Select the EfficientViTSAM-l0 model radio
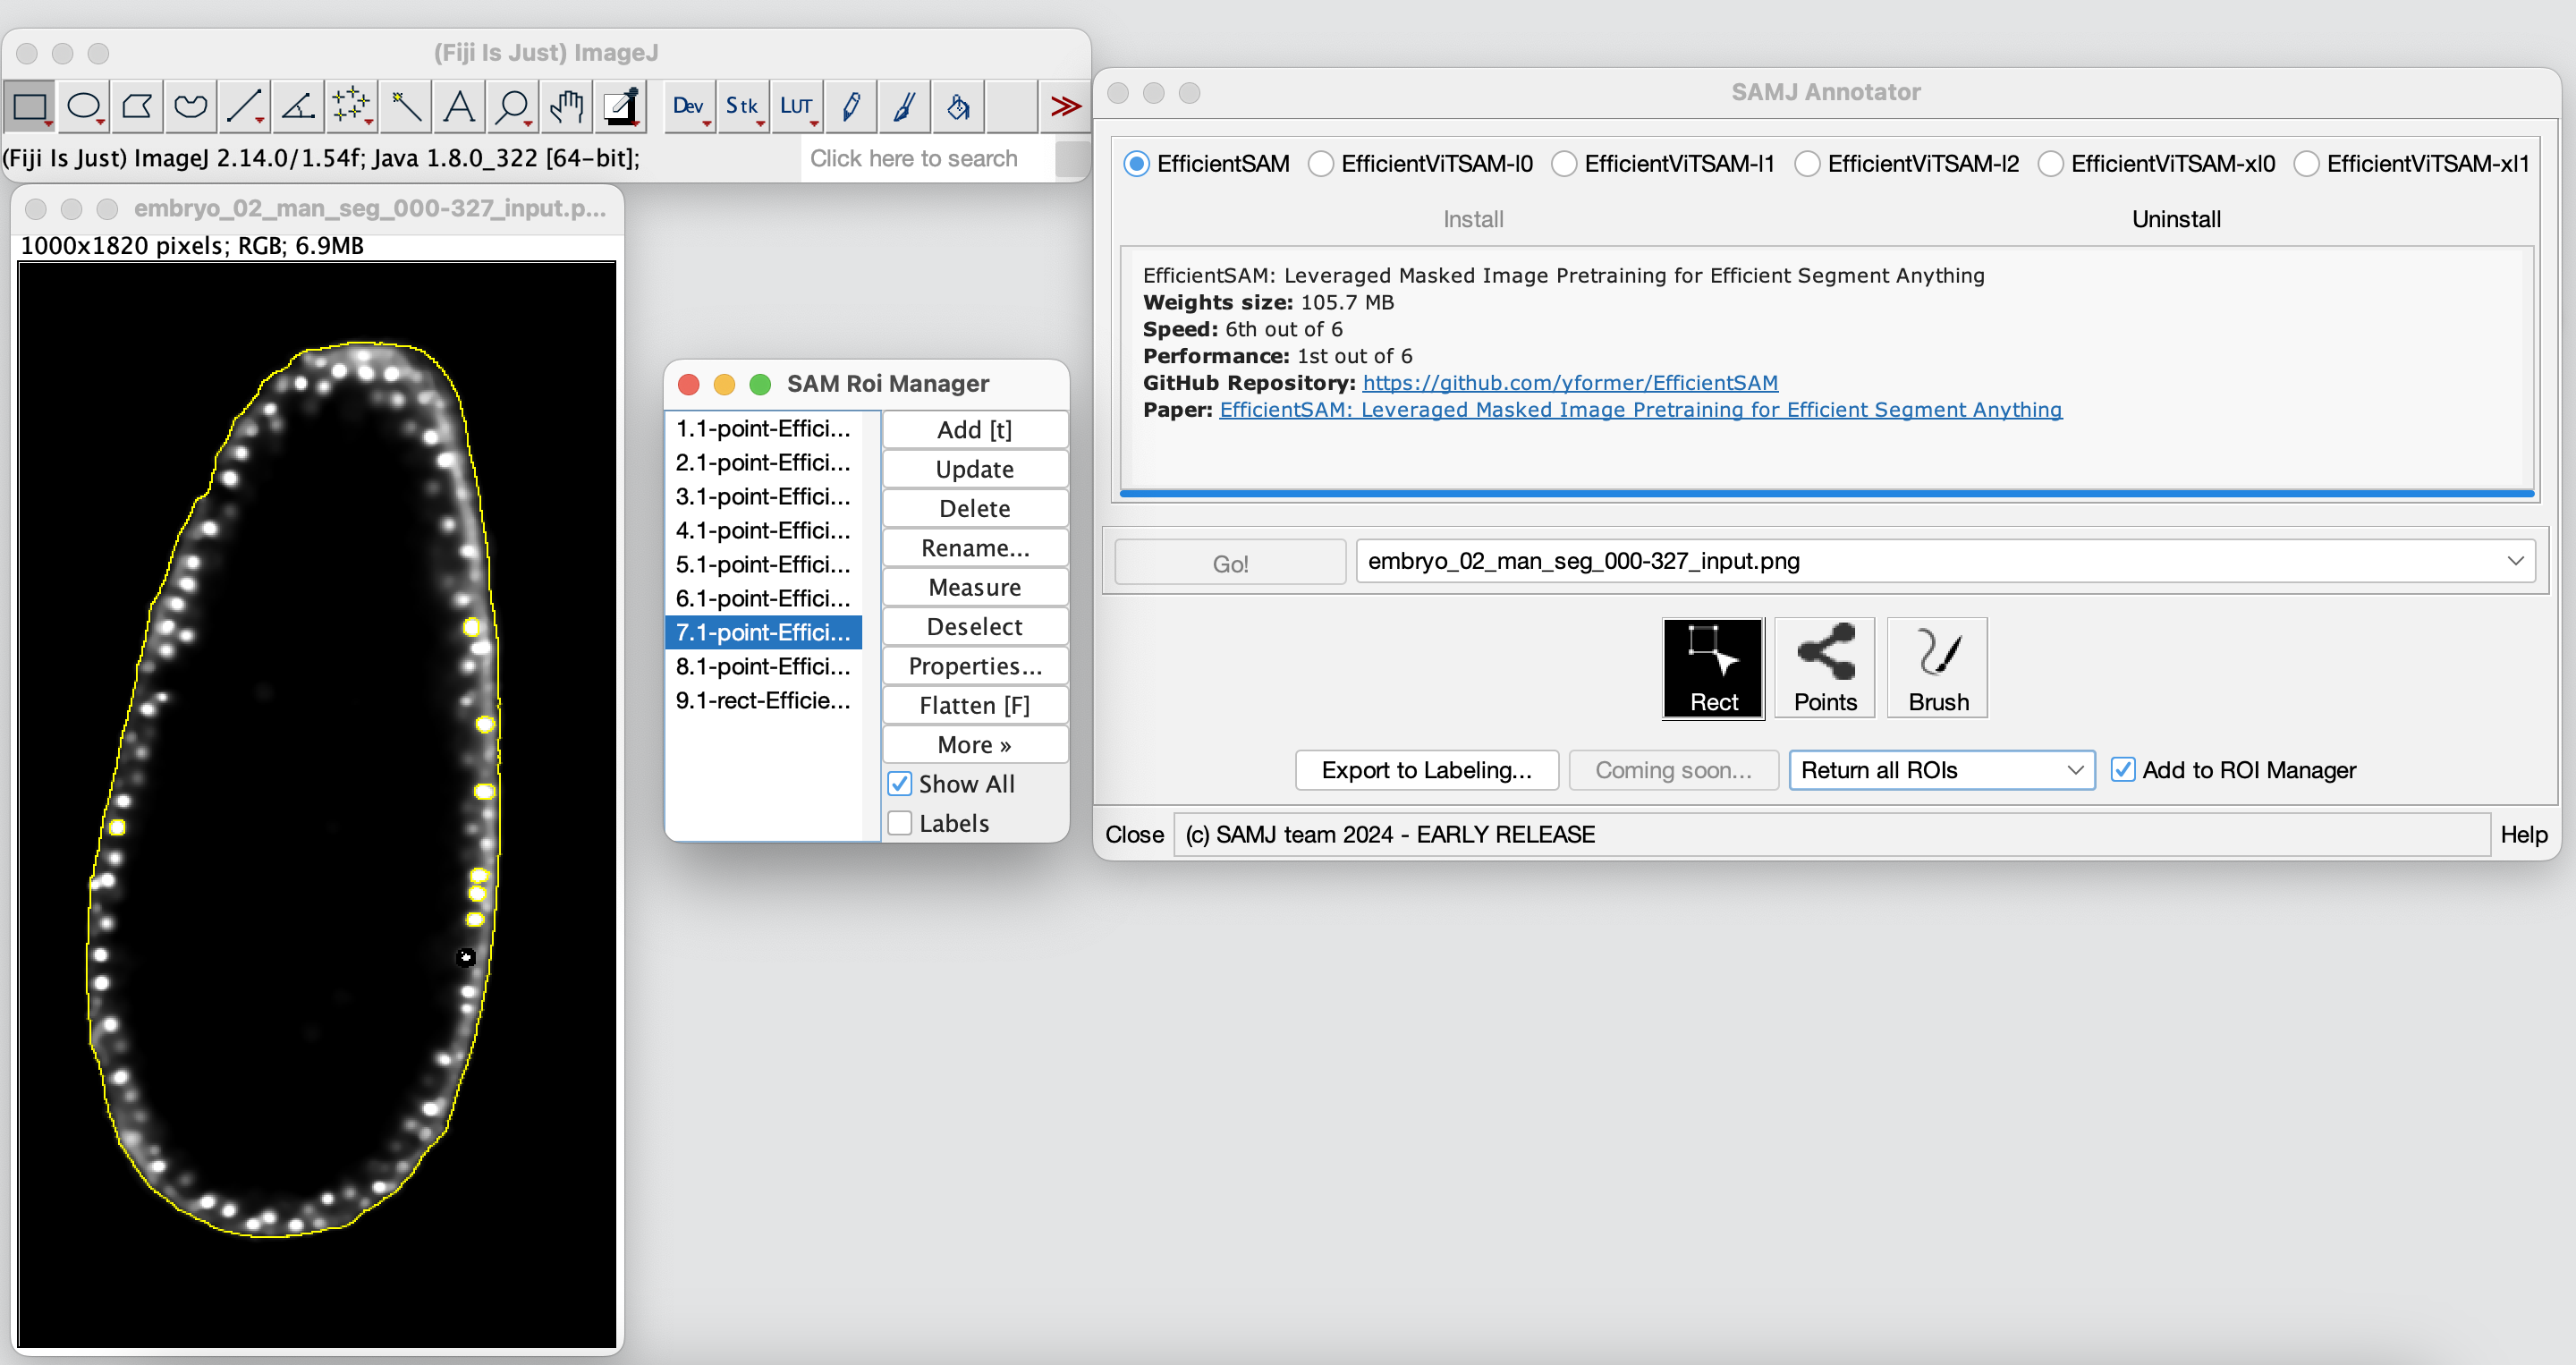The width and height of the screenshot is (2576, 1365). click(1320, 164)
